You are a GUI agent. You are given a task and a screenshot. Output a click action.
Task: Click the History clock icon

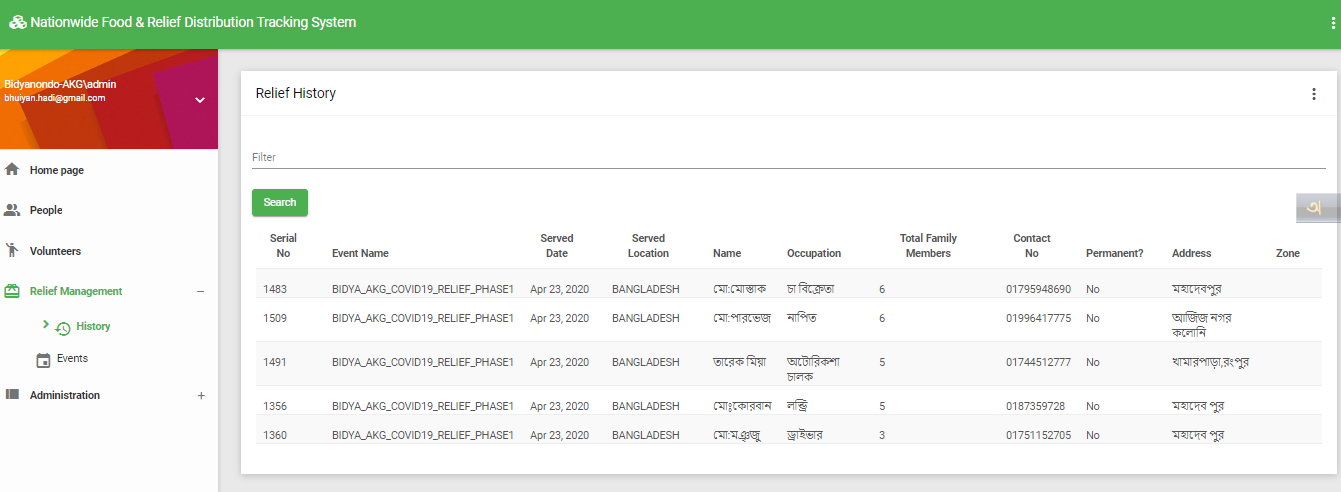63,327
